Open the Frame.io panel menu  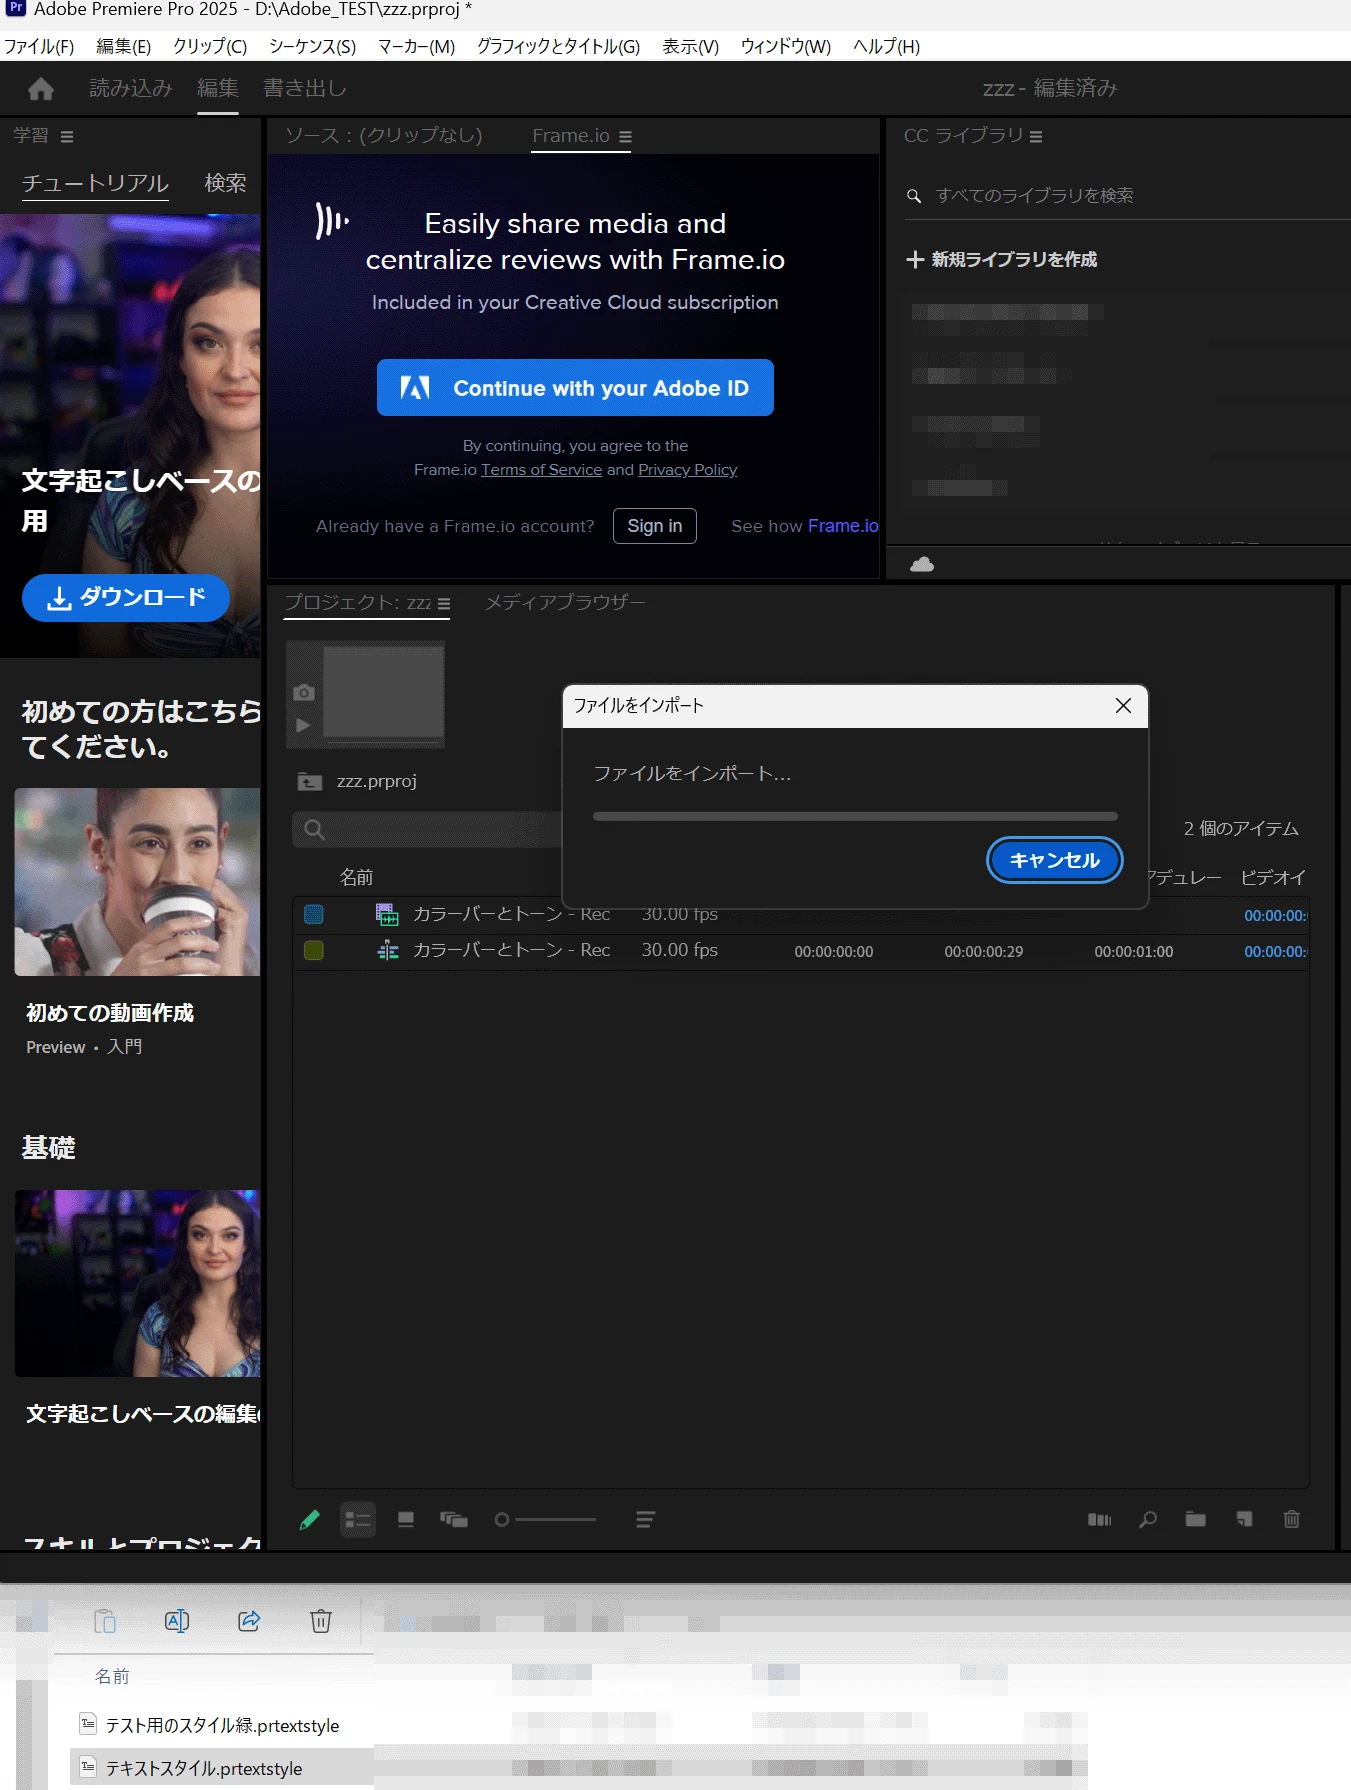click(625, 137)
